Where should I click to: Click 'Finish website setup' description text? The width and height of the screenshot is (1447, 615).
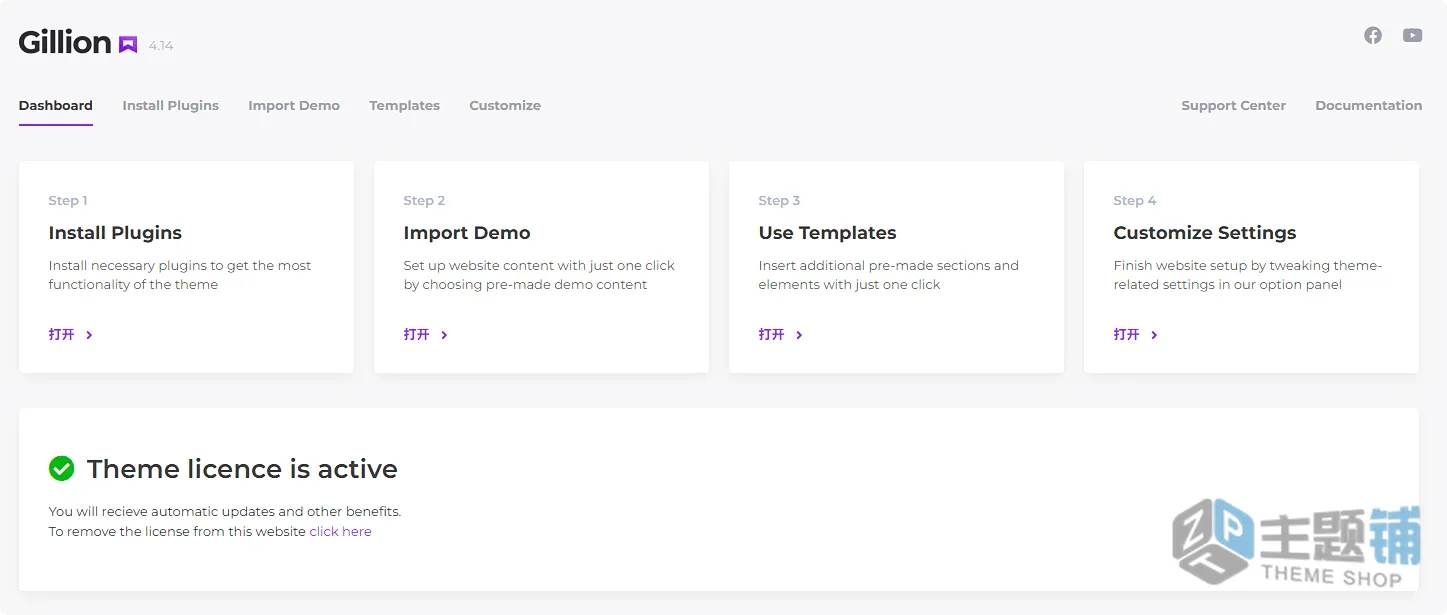(1248, 275)
